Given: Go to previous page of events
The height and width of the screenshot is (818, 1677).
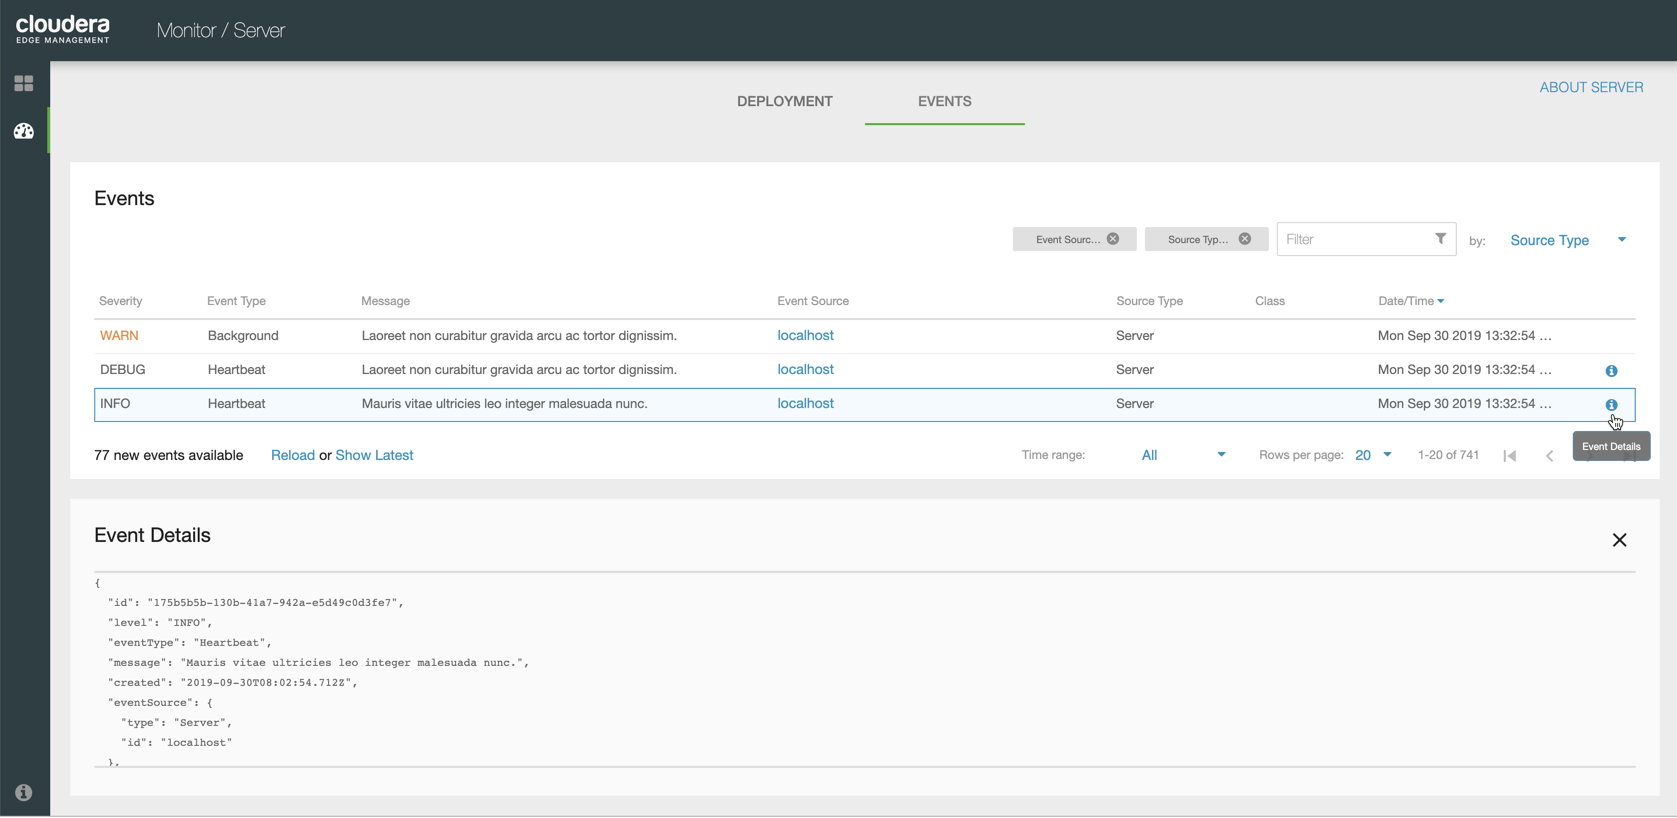Looking at the screenshot, I should click(x=1550, y=456).
